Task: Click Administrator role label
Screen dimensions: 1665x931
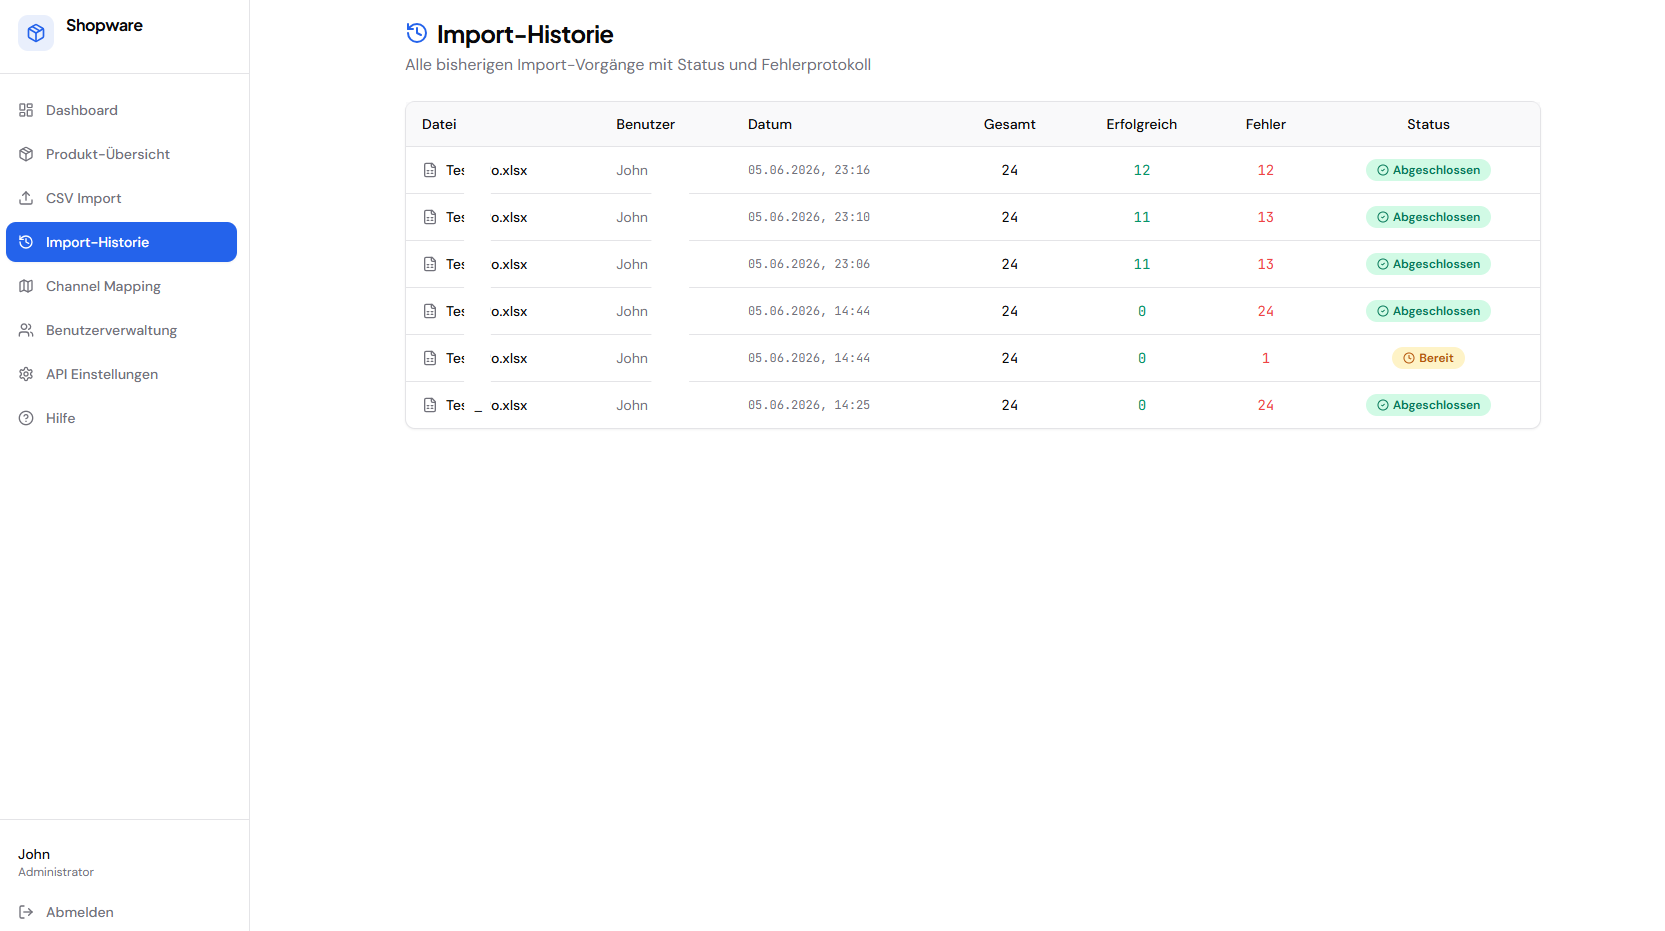Action: 56,872
